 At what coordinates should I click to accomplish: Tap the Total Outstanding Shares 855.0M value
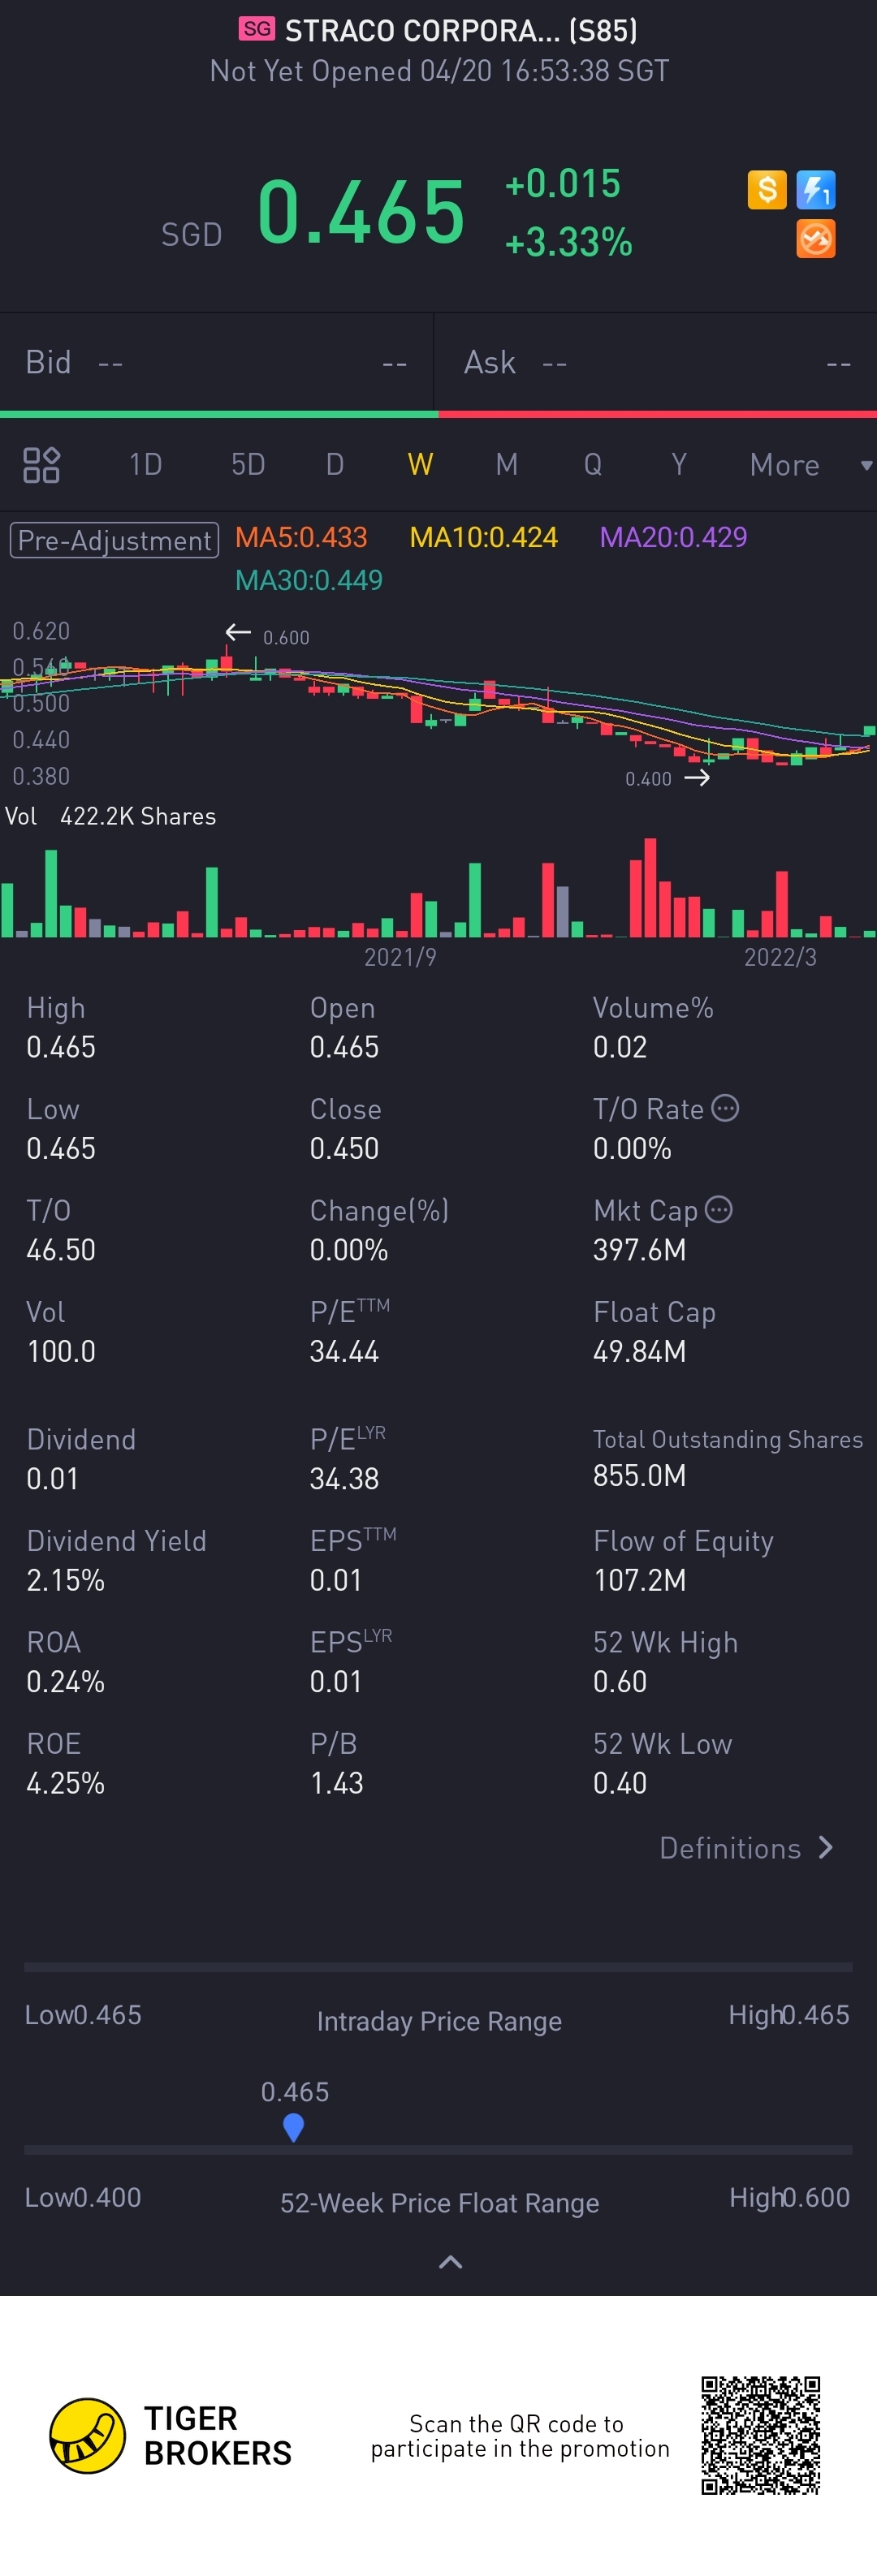point(640,1476)
